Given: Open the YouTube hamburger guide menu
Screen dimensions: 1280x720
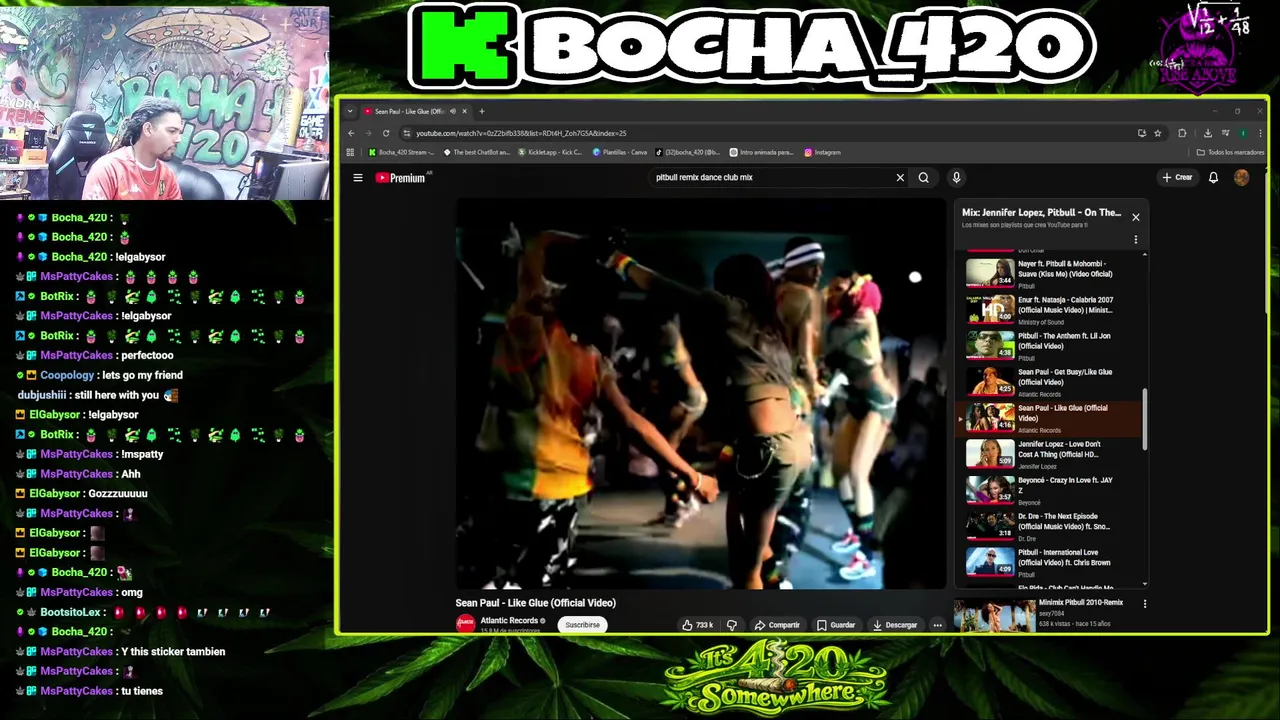Looking at the screenshot, I should coord(358,178).
